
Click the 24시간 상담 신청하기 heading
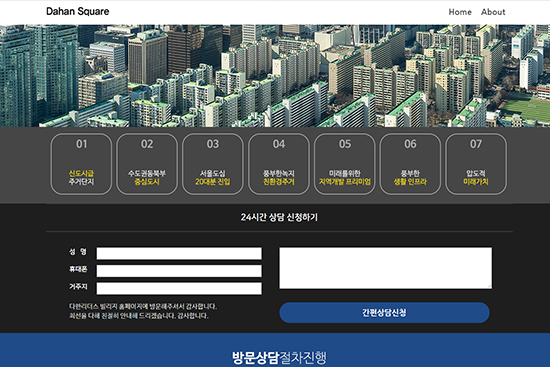279,217
